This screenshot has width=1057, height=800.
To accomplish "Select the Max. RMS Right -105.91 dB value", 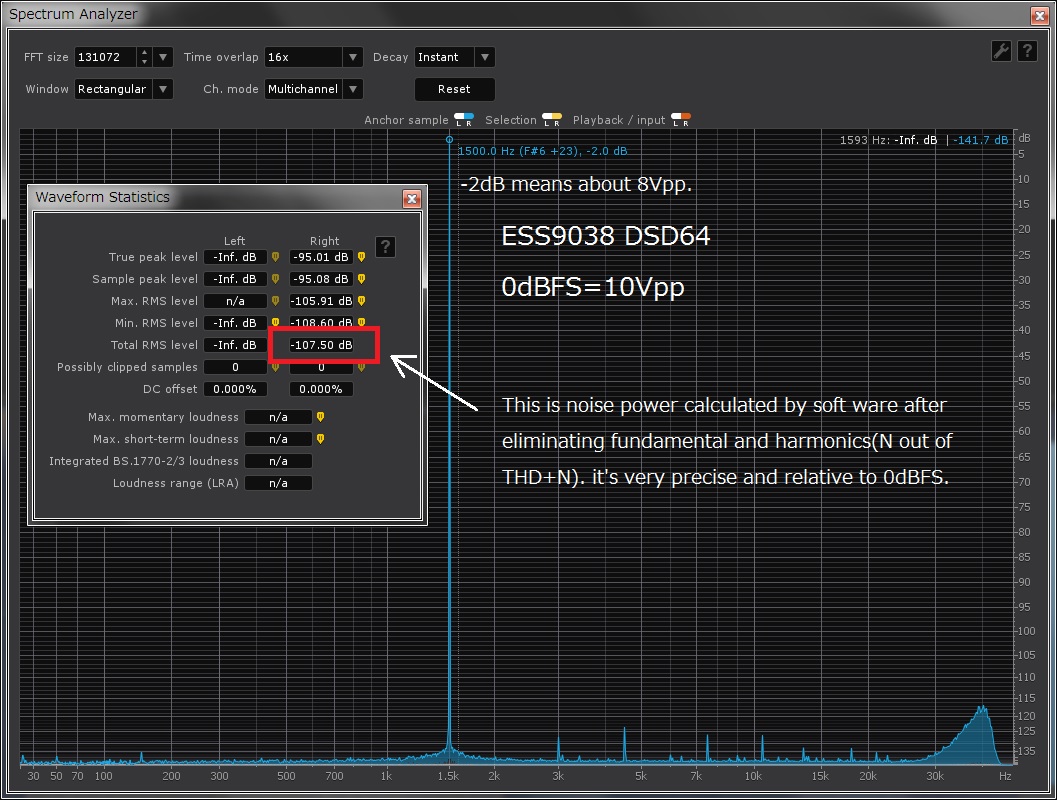I will pyautogui.click(x=321, y=301).
